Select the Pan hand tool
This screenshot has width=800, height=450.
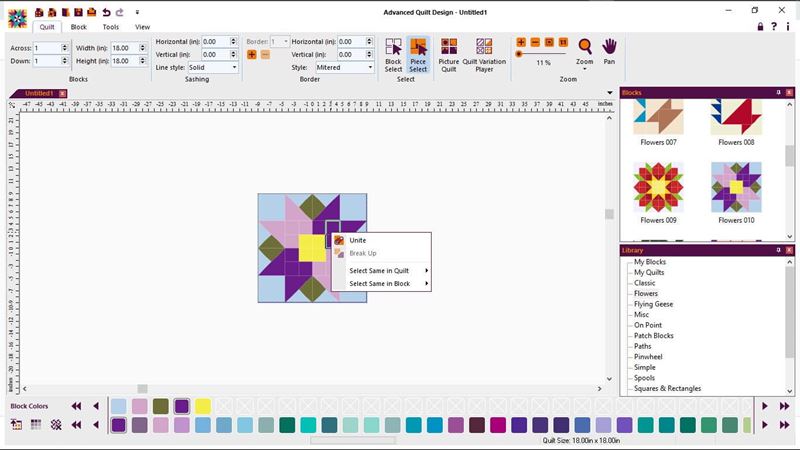tap(609, 52)
